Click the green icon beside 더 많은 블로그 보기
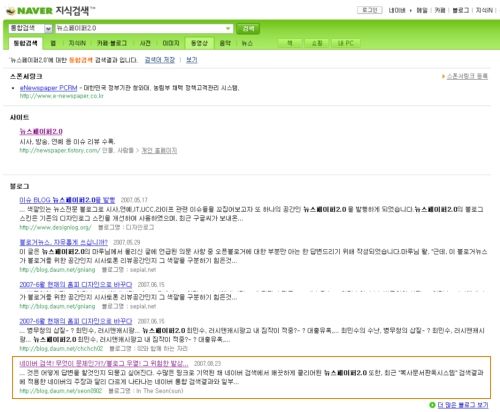 [432, 405]
